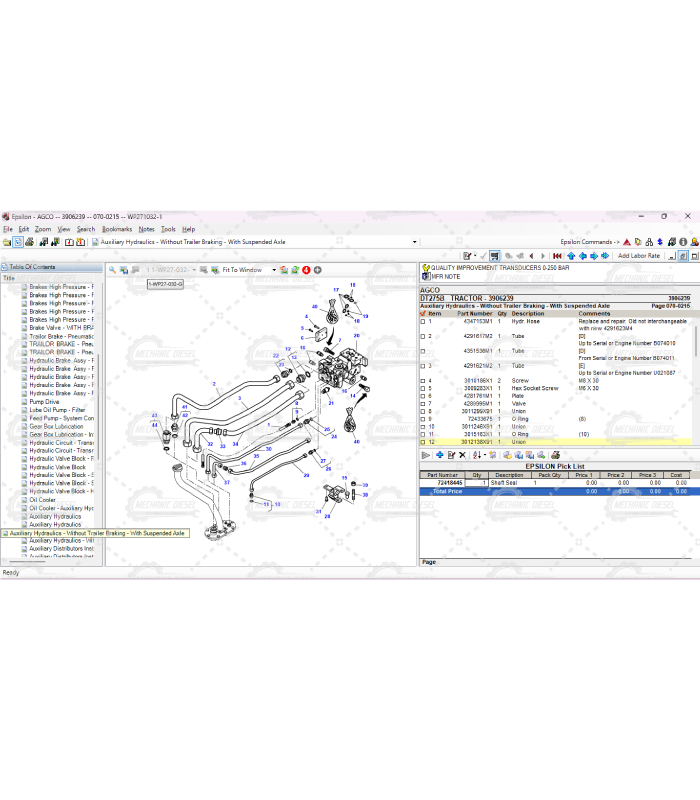700x800 pixels.
Task: Select checkbox for item 7 Valve
Action: point(422,404)
